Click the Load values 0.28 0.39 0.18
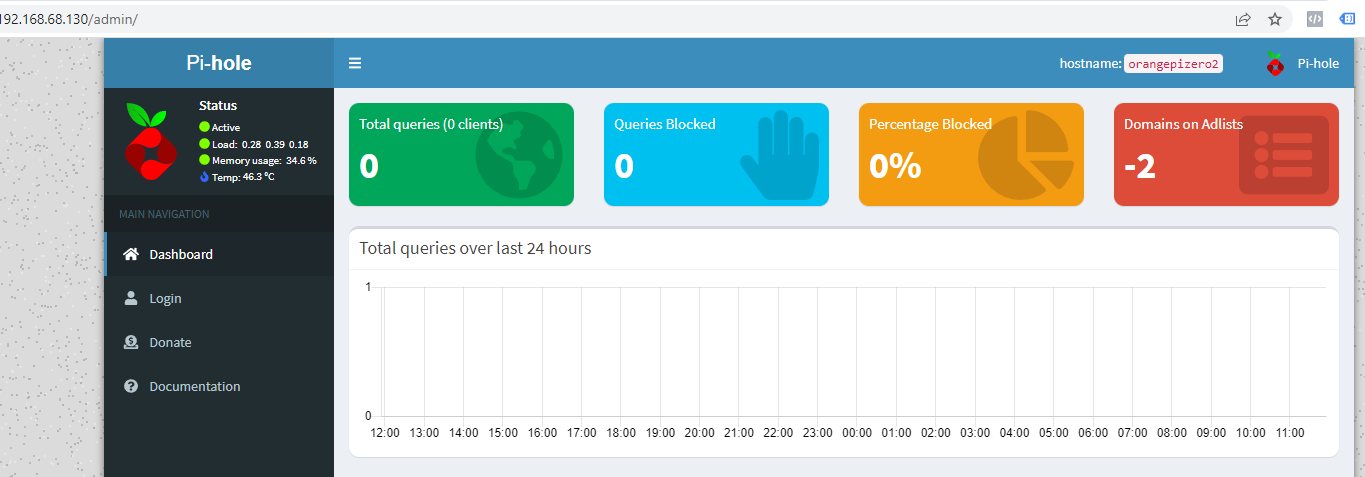Screen dimensions: 1365x477 pyautogui.click(x=275, y=144)
